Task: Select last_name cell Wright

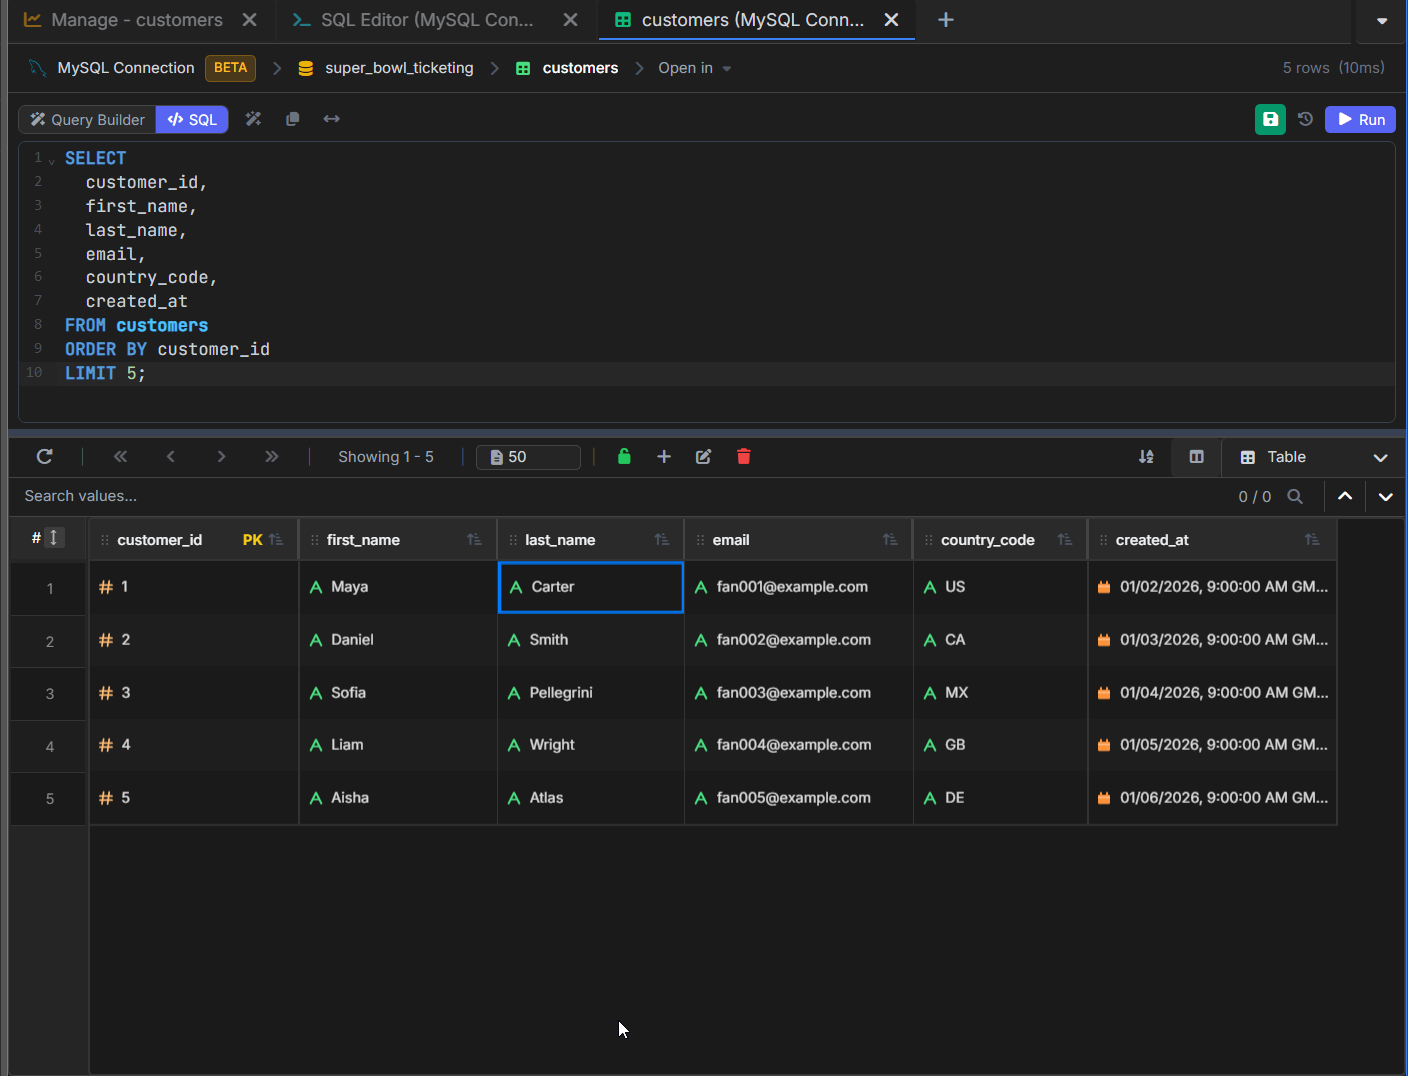Action: point(591,745)
